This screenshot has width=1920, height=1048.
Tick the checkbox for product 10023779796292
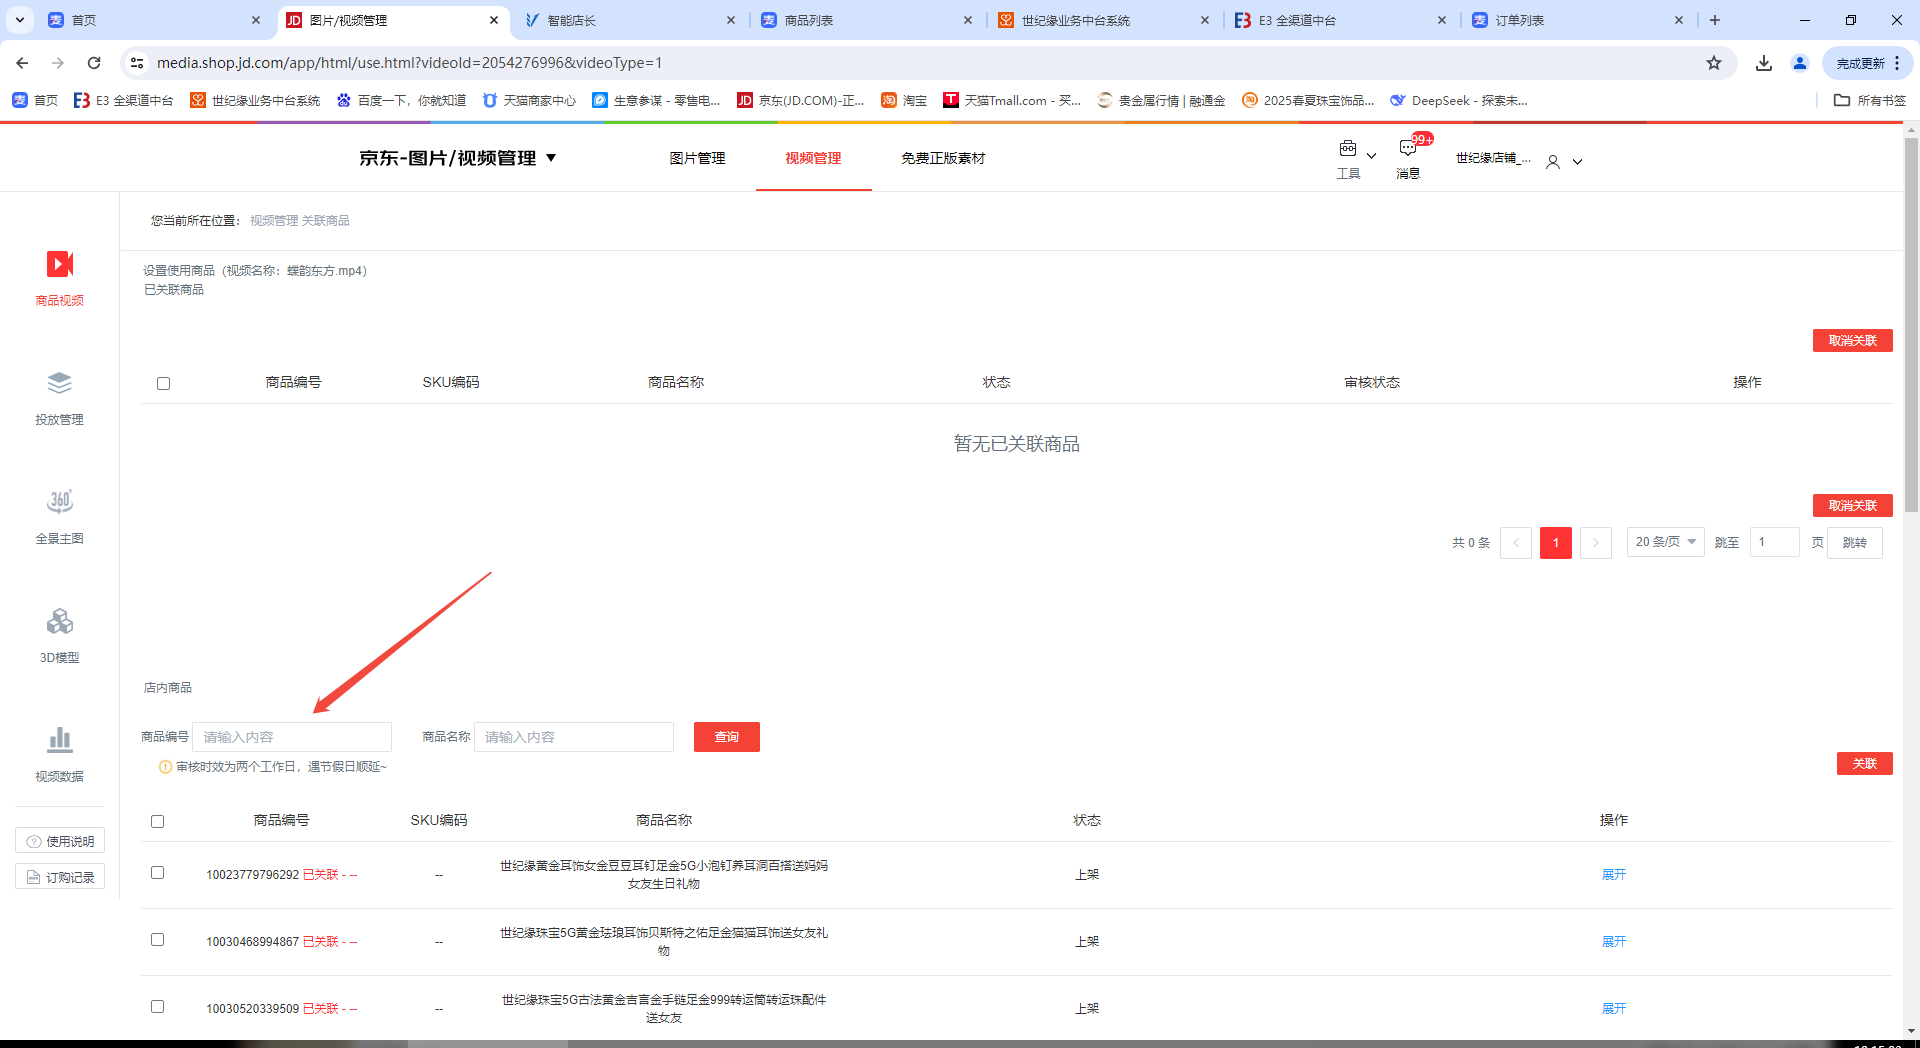(158, 873)
